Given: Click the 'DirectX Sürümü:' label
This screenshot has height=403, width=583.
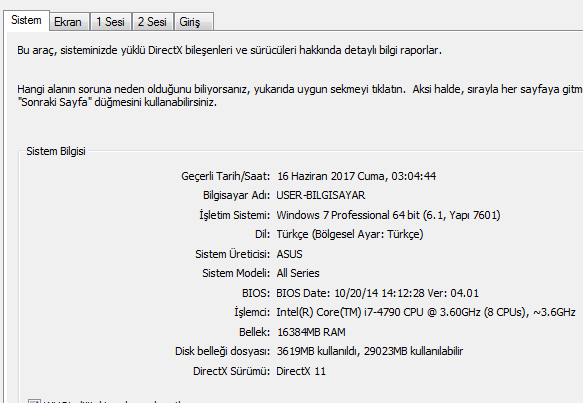Looking at the screenshot, I should point(232,371).
